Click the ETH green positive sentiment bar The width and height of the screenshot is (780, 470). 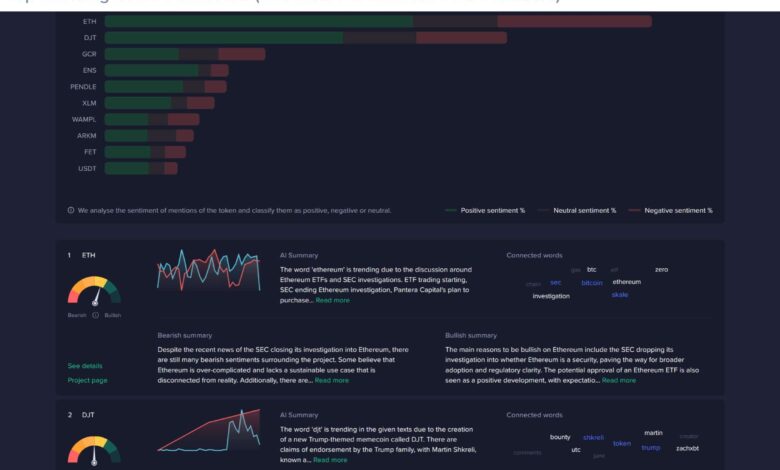click(x=258, y=21)
